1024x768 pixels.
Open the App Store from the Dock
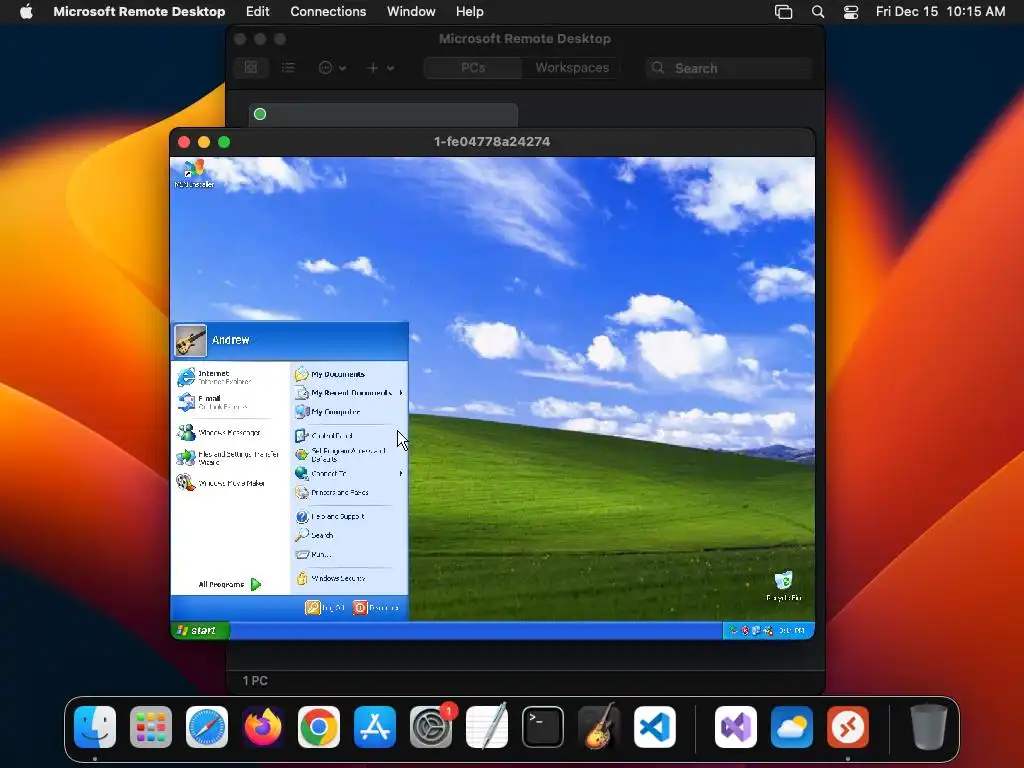[x=375, y=727]
